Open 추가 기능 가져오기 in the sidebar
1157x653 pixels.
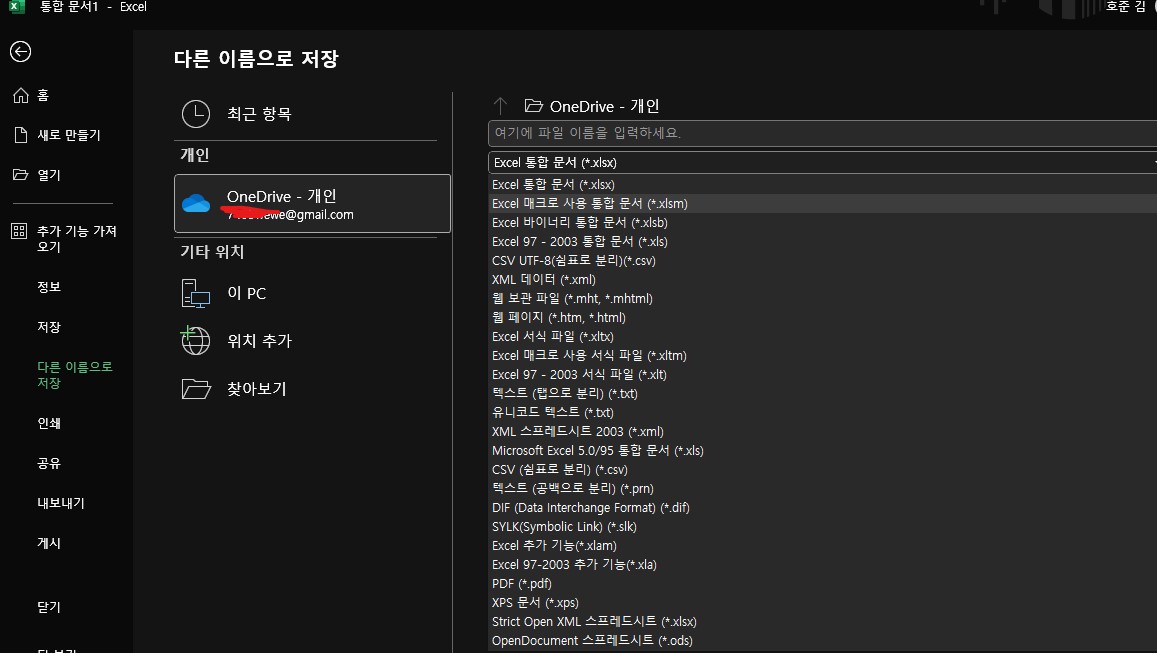click(x=77, y=239)
